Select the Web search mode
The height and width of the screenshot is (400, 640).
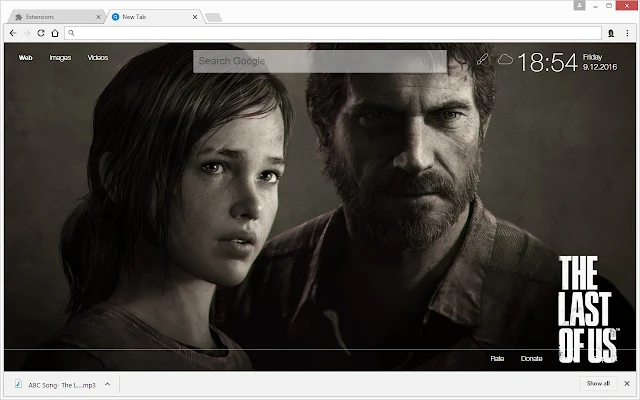tap(25, 58)
